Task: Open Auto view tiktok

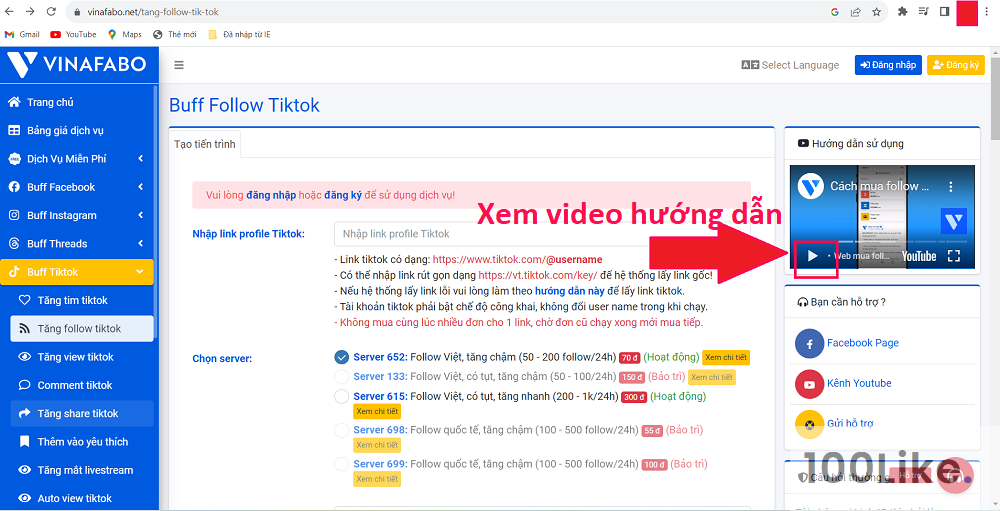Action: (82, 498)
